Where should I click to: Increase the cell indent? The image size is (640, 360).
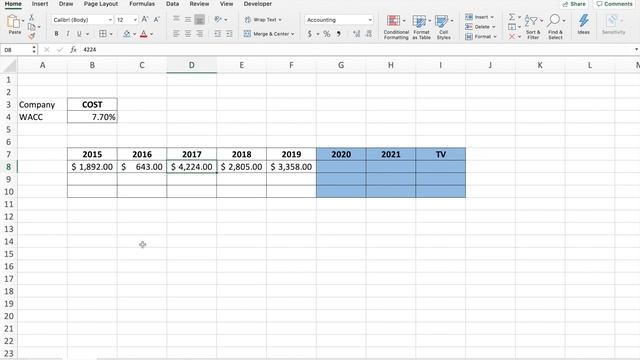(229, 34)
